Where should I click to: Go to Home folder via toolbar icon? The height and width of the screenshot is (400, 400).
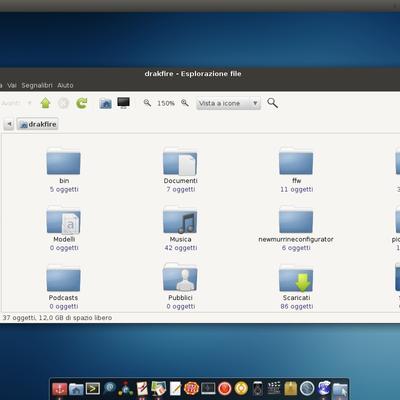(x=105, y=103)
